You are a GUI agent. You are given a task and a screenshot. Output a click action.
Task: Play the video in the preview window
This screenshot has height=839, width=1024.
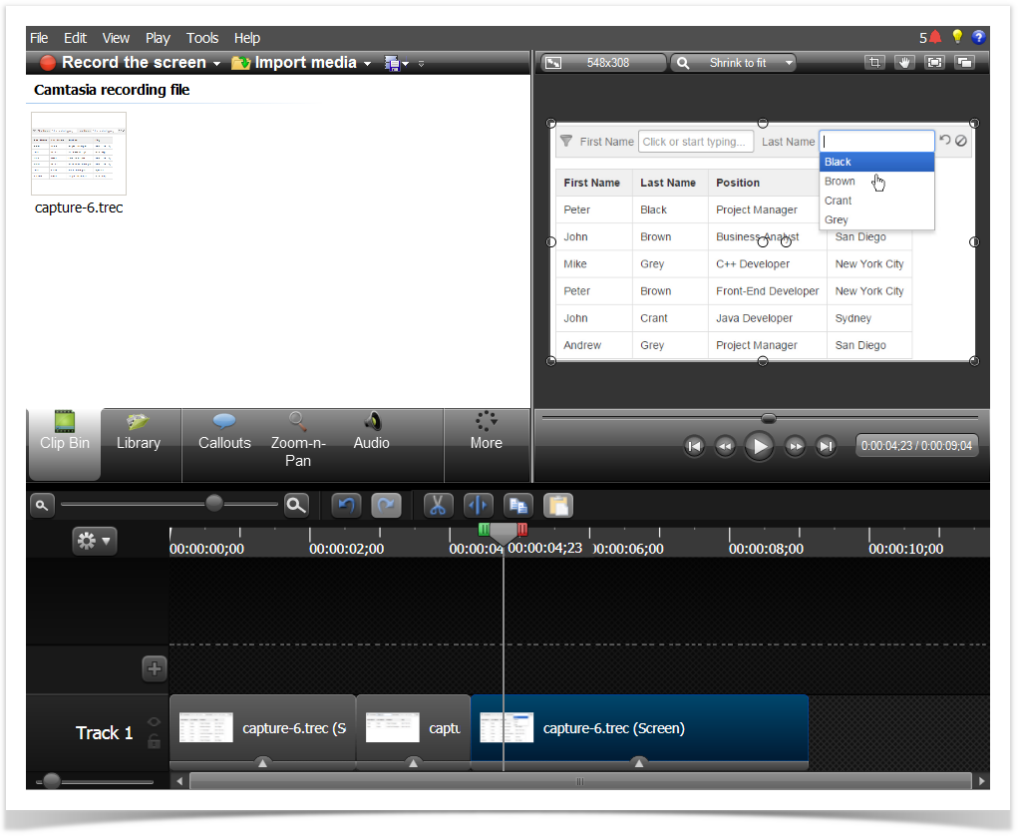click(759, 446)
